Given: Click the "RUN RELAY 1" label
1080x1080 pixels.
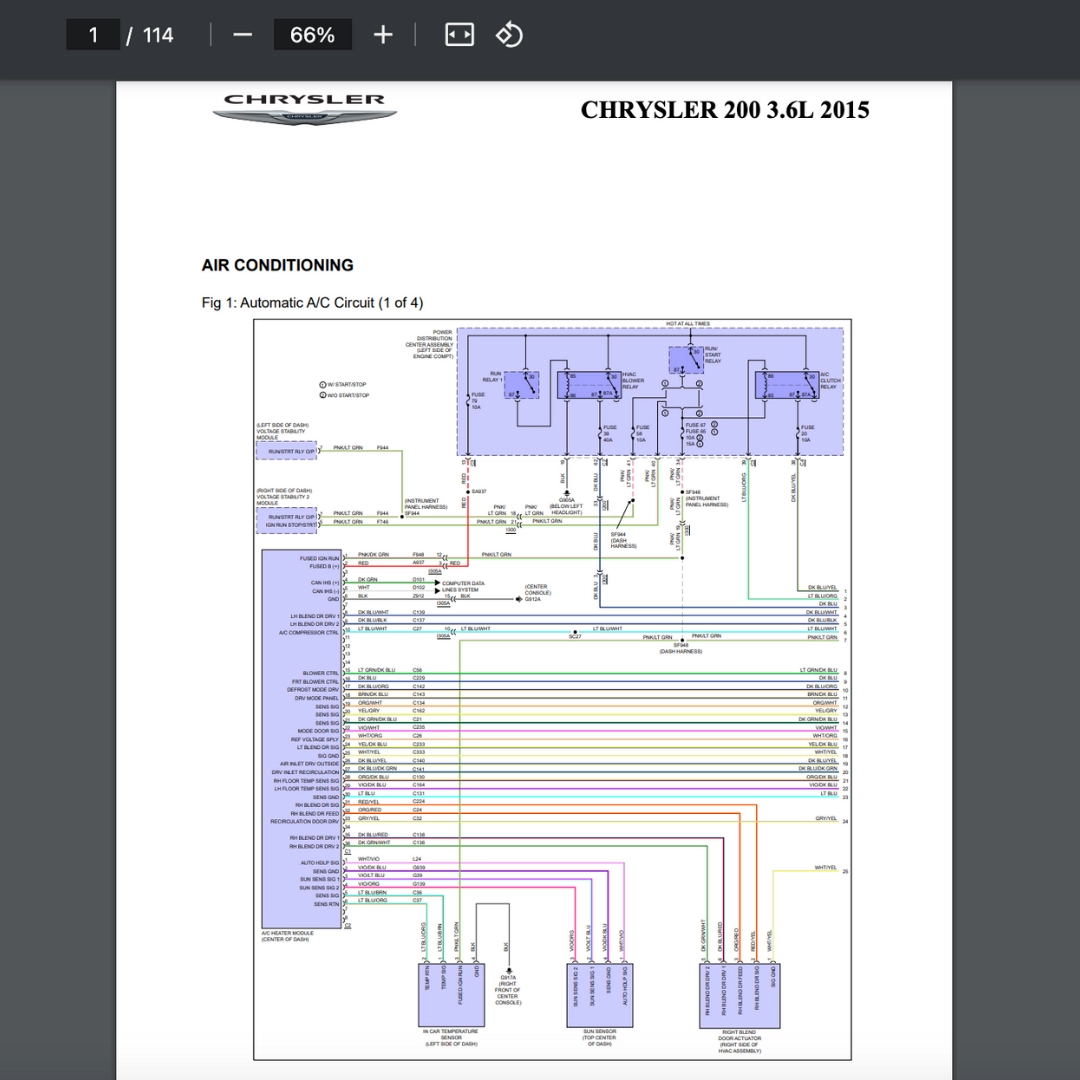Looking at the screenshot, I should tap(492, 377).
